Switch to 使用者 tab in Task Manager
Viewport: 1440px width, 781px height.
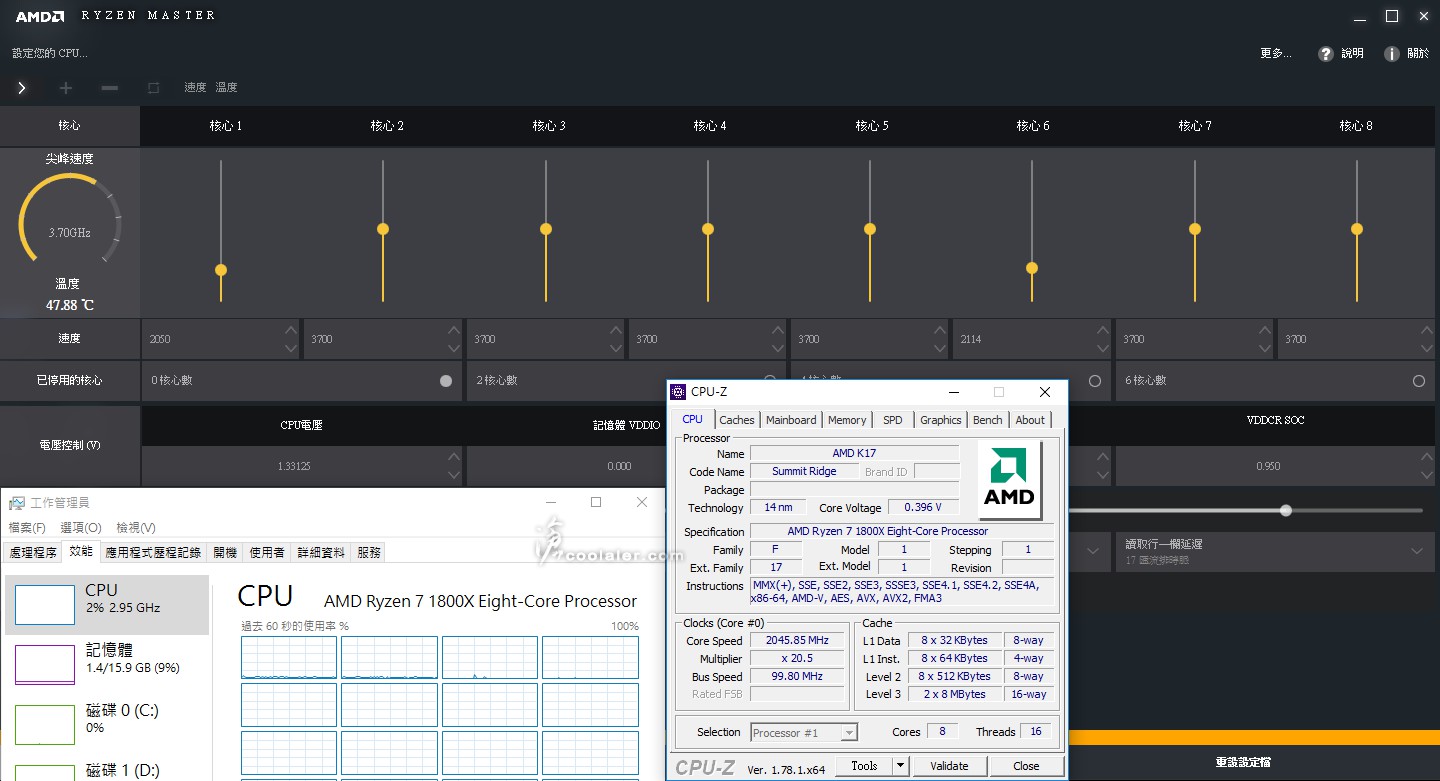pos(267,552)
